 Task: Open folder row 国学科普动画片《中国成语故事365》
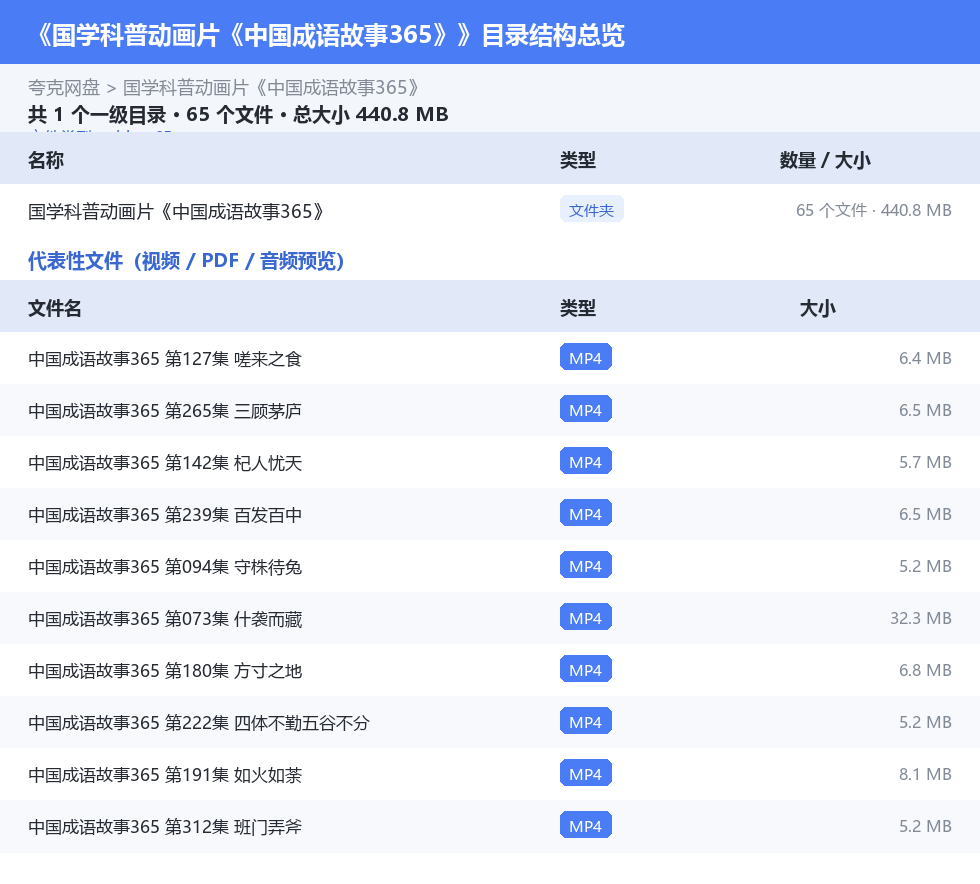pyautogui.click(x=490, y=211)
